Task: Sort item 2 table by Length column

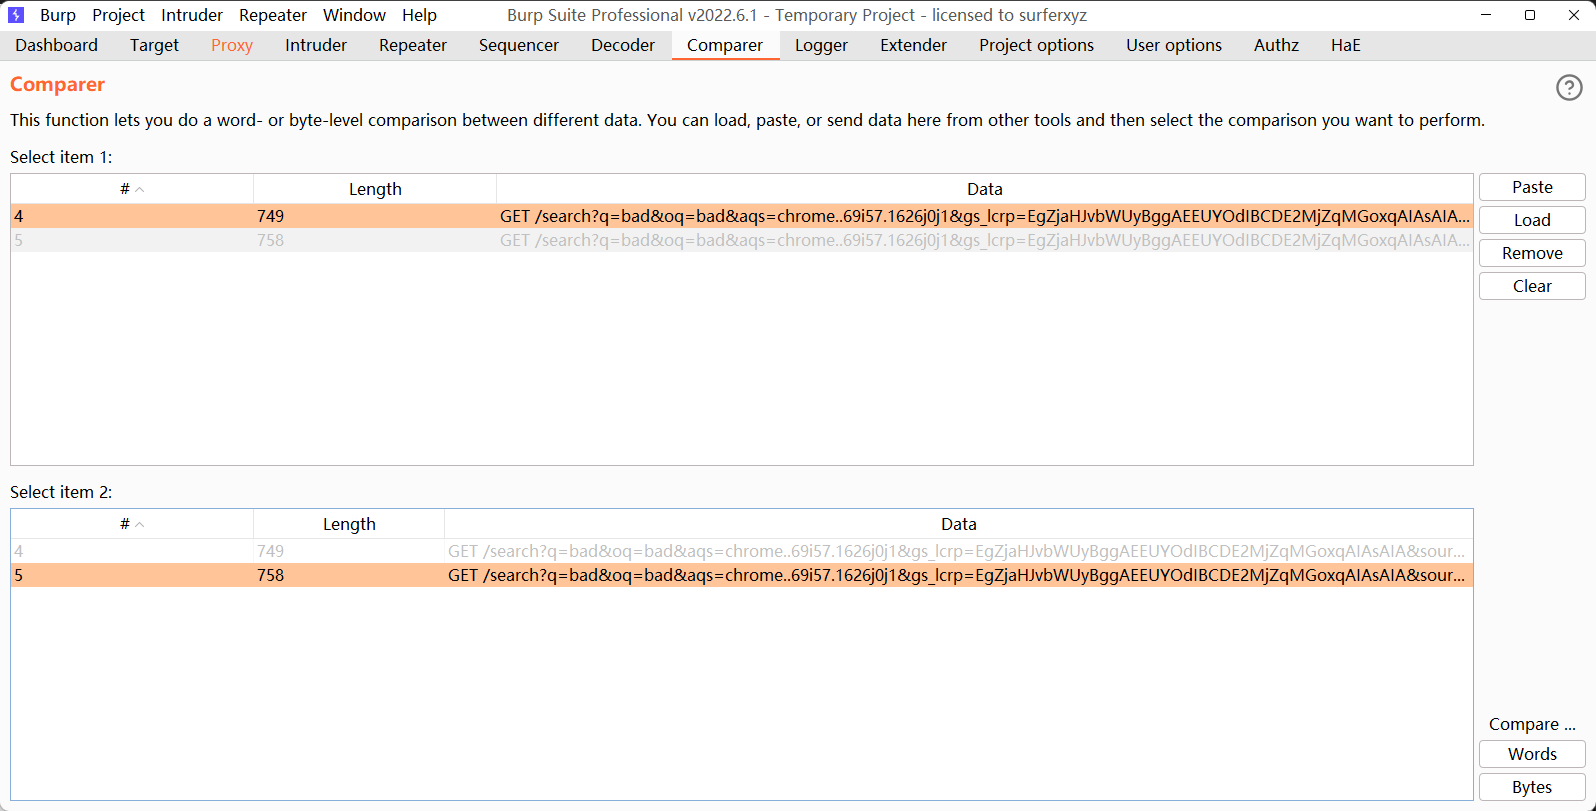Action: (349, 524)
